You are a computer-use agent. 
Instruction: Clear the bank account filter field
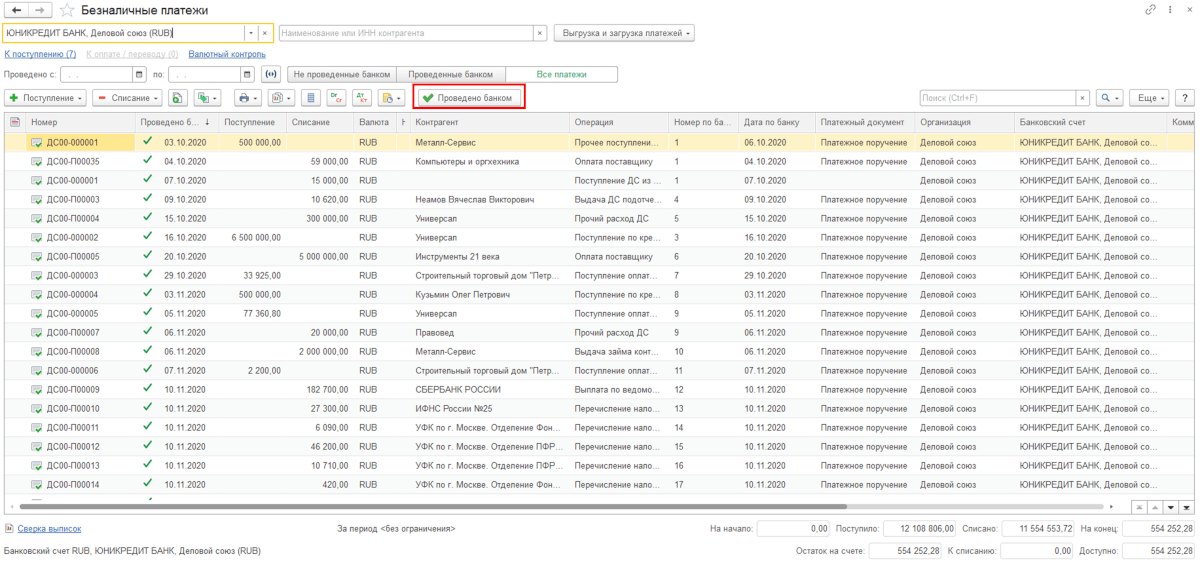pos(265,33)
